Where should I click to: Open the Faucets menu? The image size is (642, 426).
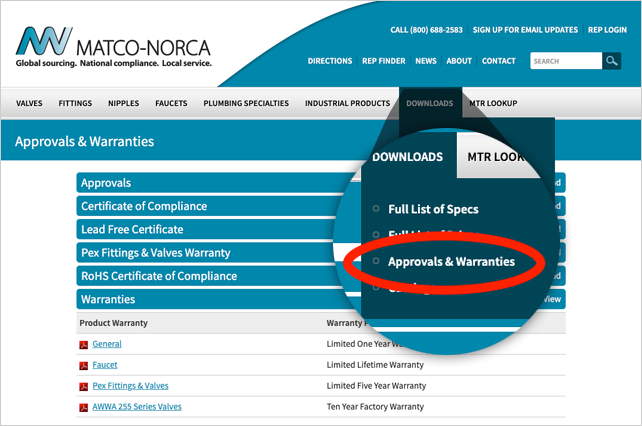coord(171,103)
